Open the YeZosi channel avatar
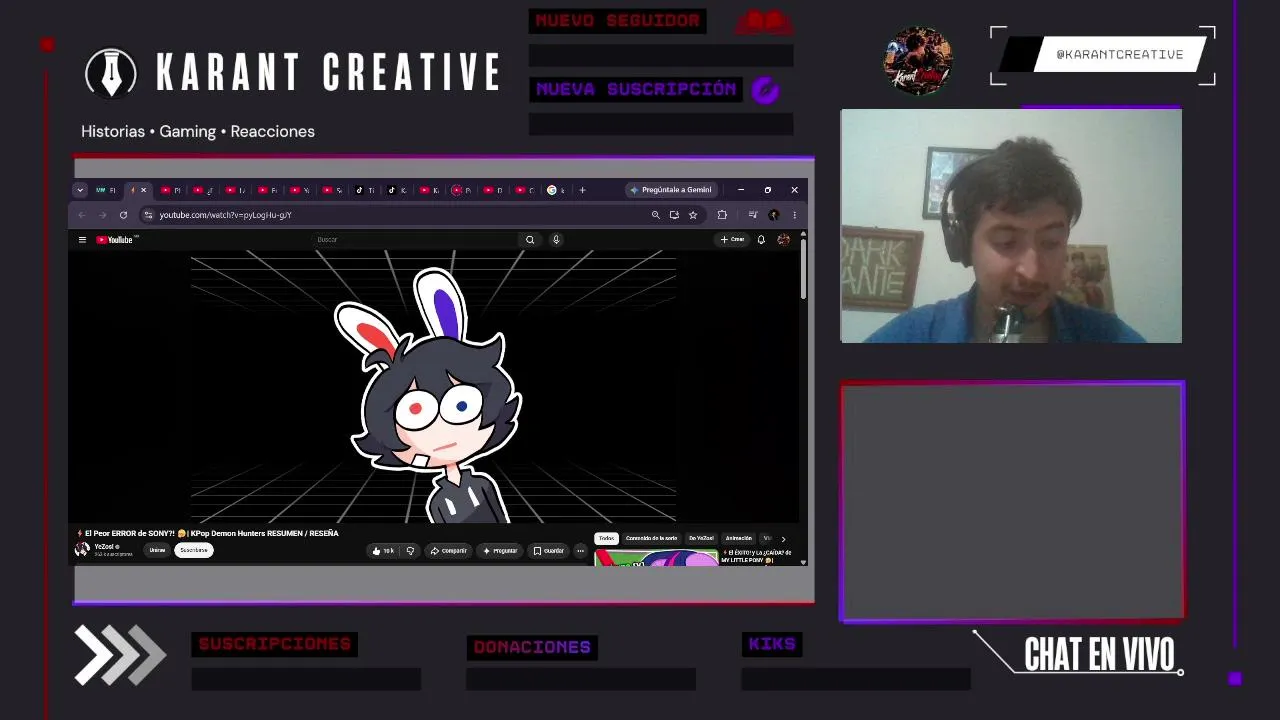Screen dimensions: 1280x720 pyautogui.click(x=82, y=550)
